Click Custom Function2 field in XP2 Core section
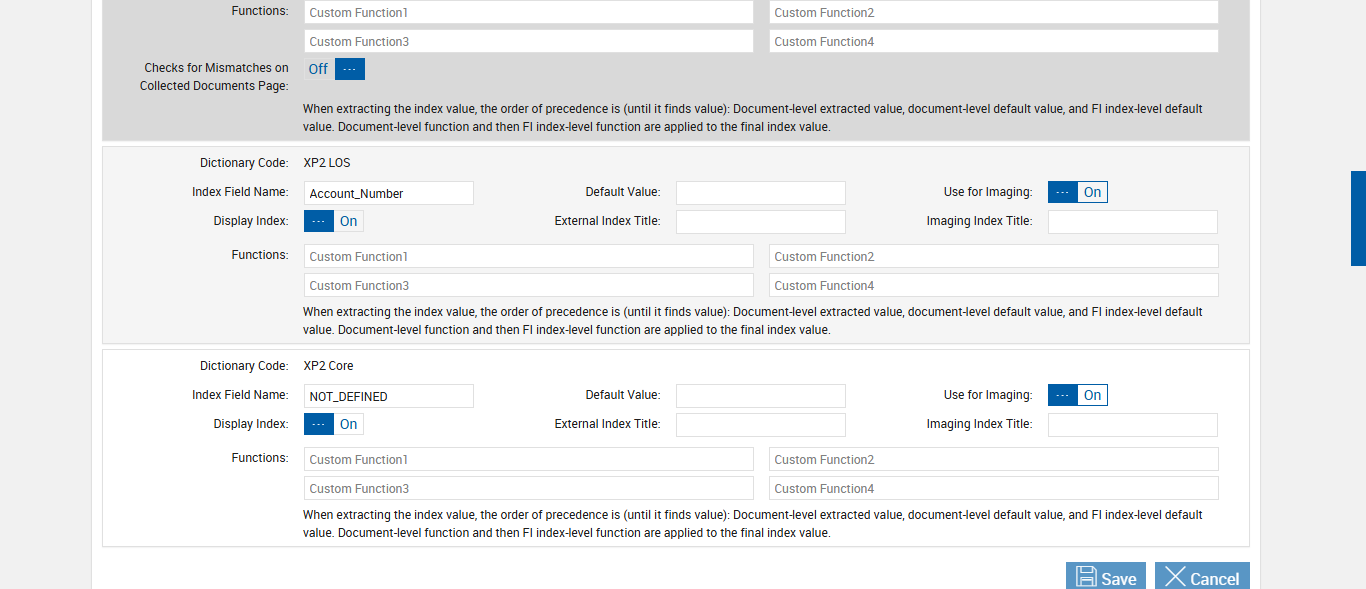1366x589 pixels. pos(993,459)
